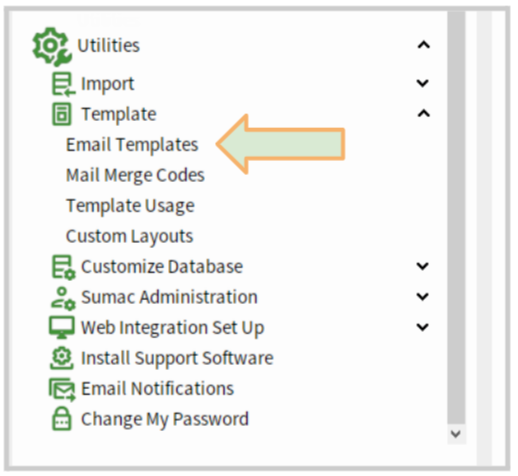Select Template Usage entry

tap(130, 206)
